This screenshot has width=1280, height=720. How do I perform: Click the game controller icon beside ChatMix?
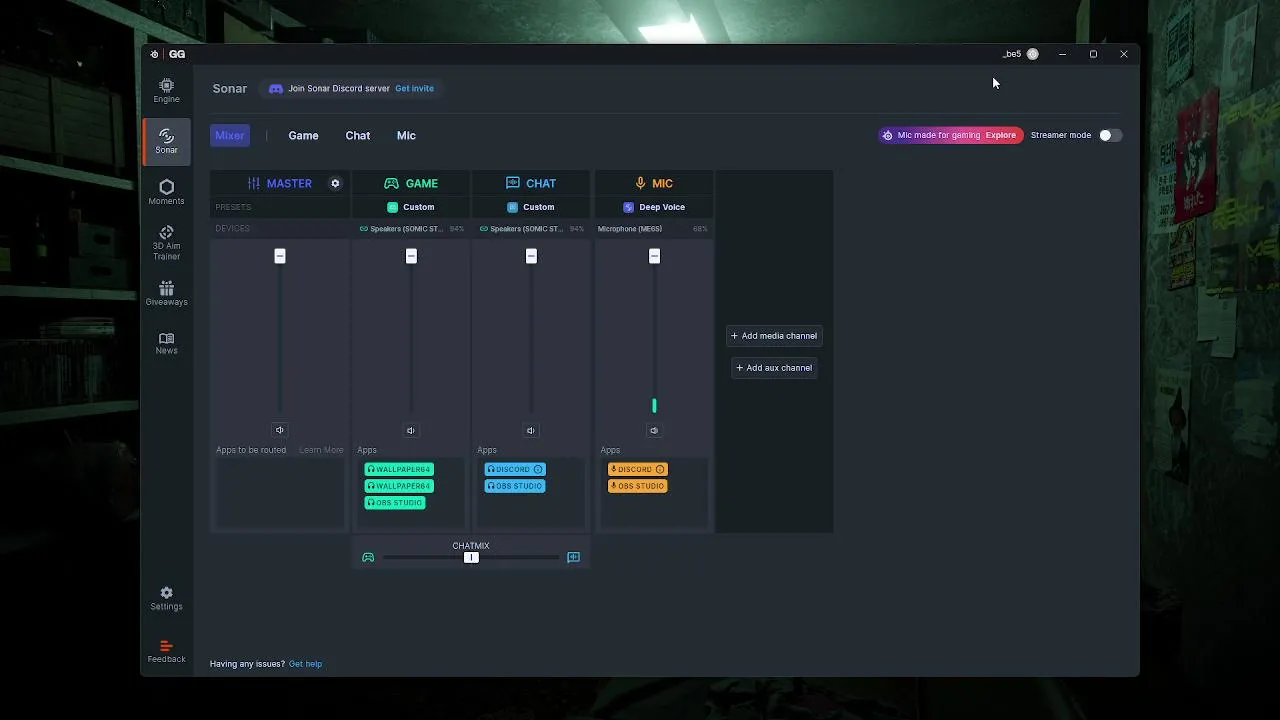tap(368, 557)
